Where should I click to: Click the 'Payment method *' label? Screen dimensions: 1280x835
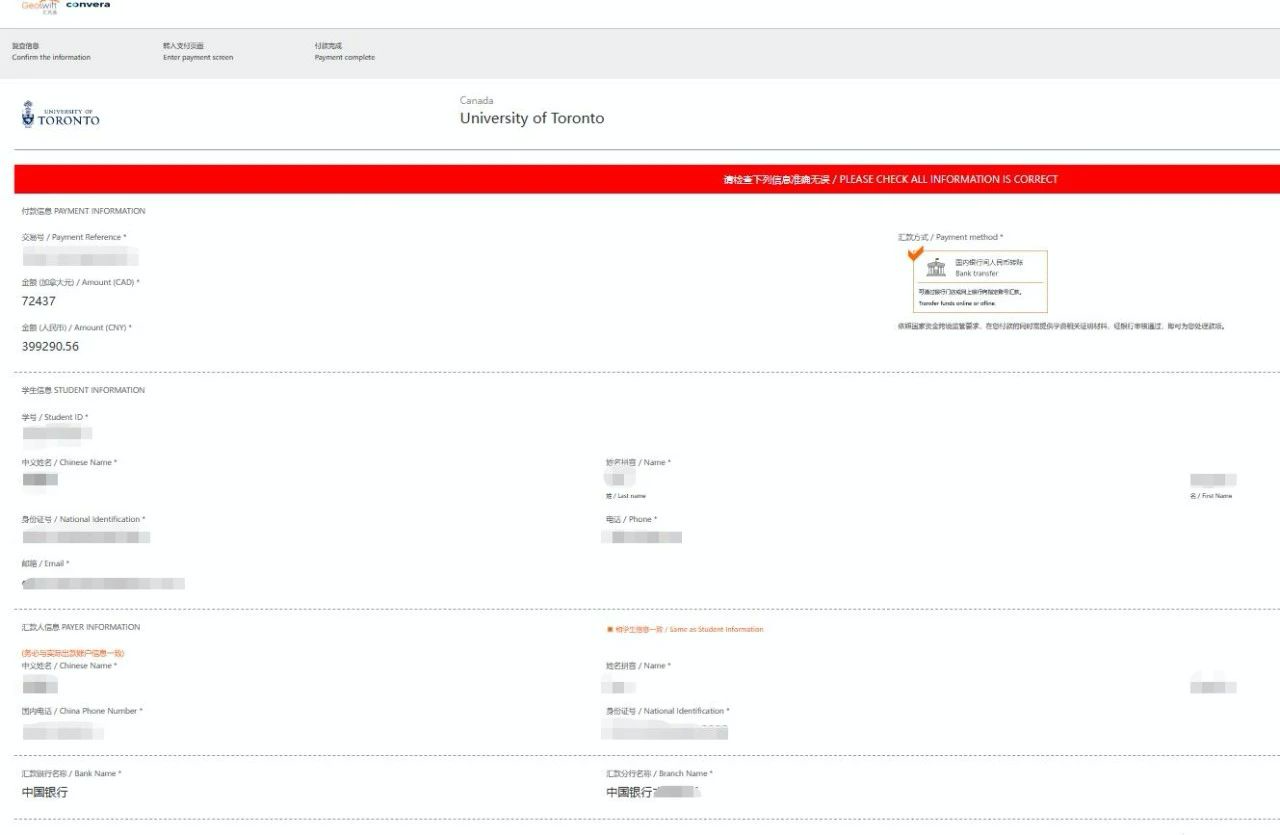950,237
